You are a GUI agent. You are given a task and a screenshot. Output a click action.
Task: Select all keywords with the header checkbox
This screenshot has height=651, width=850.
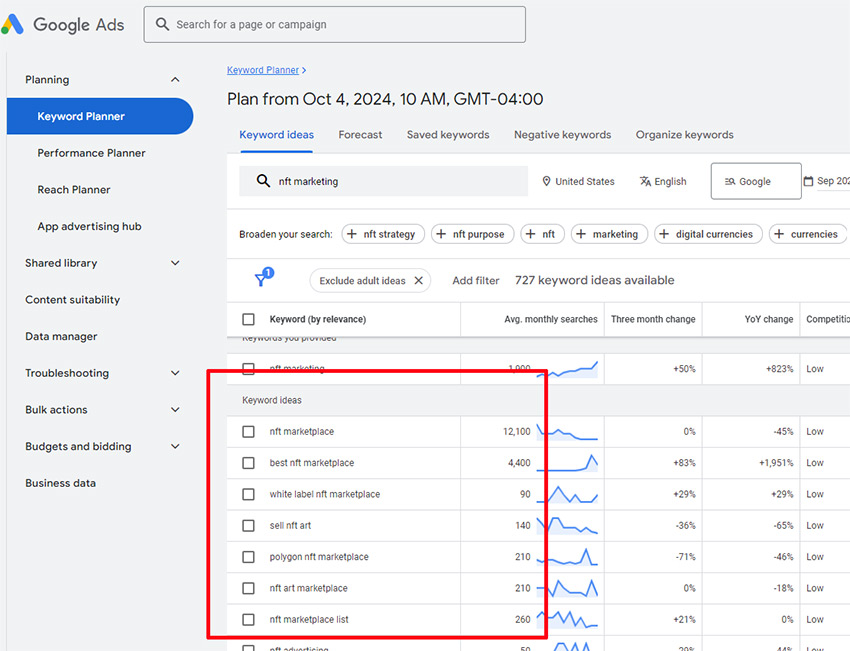(x=248, y=319)
